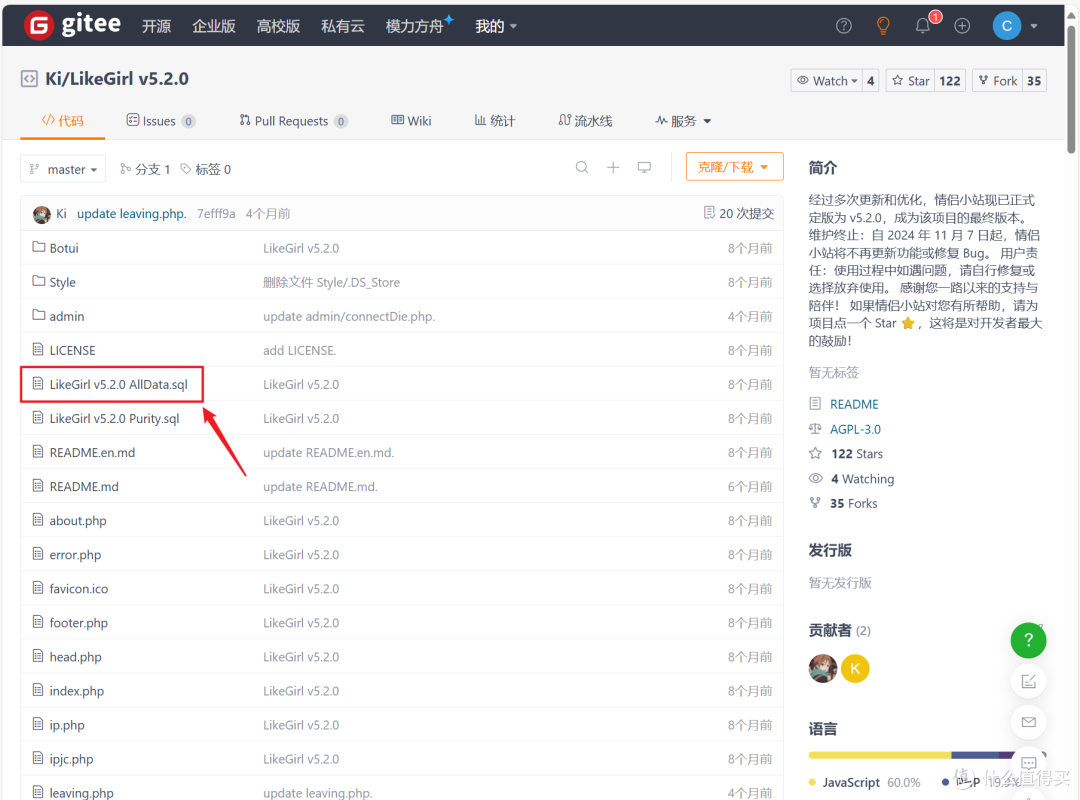1080x800 pixels.
Task: Switch to the Issues tab
Action: tap(160, 121)
